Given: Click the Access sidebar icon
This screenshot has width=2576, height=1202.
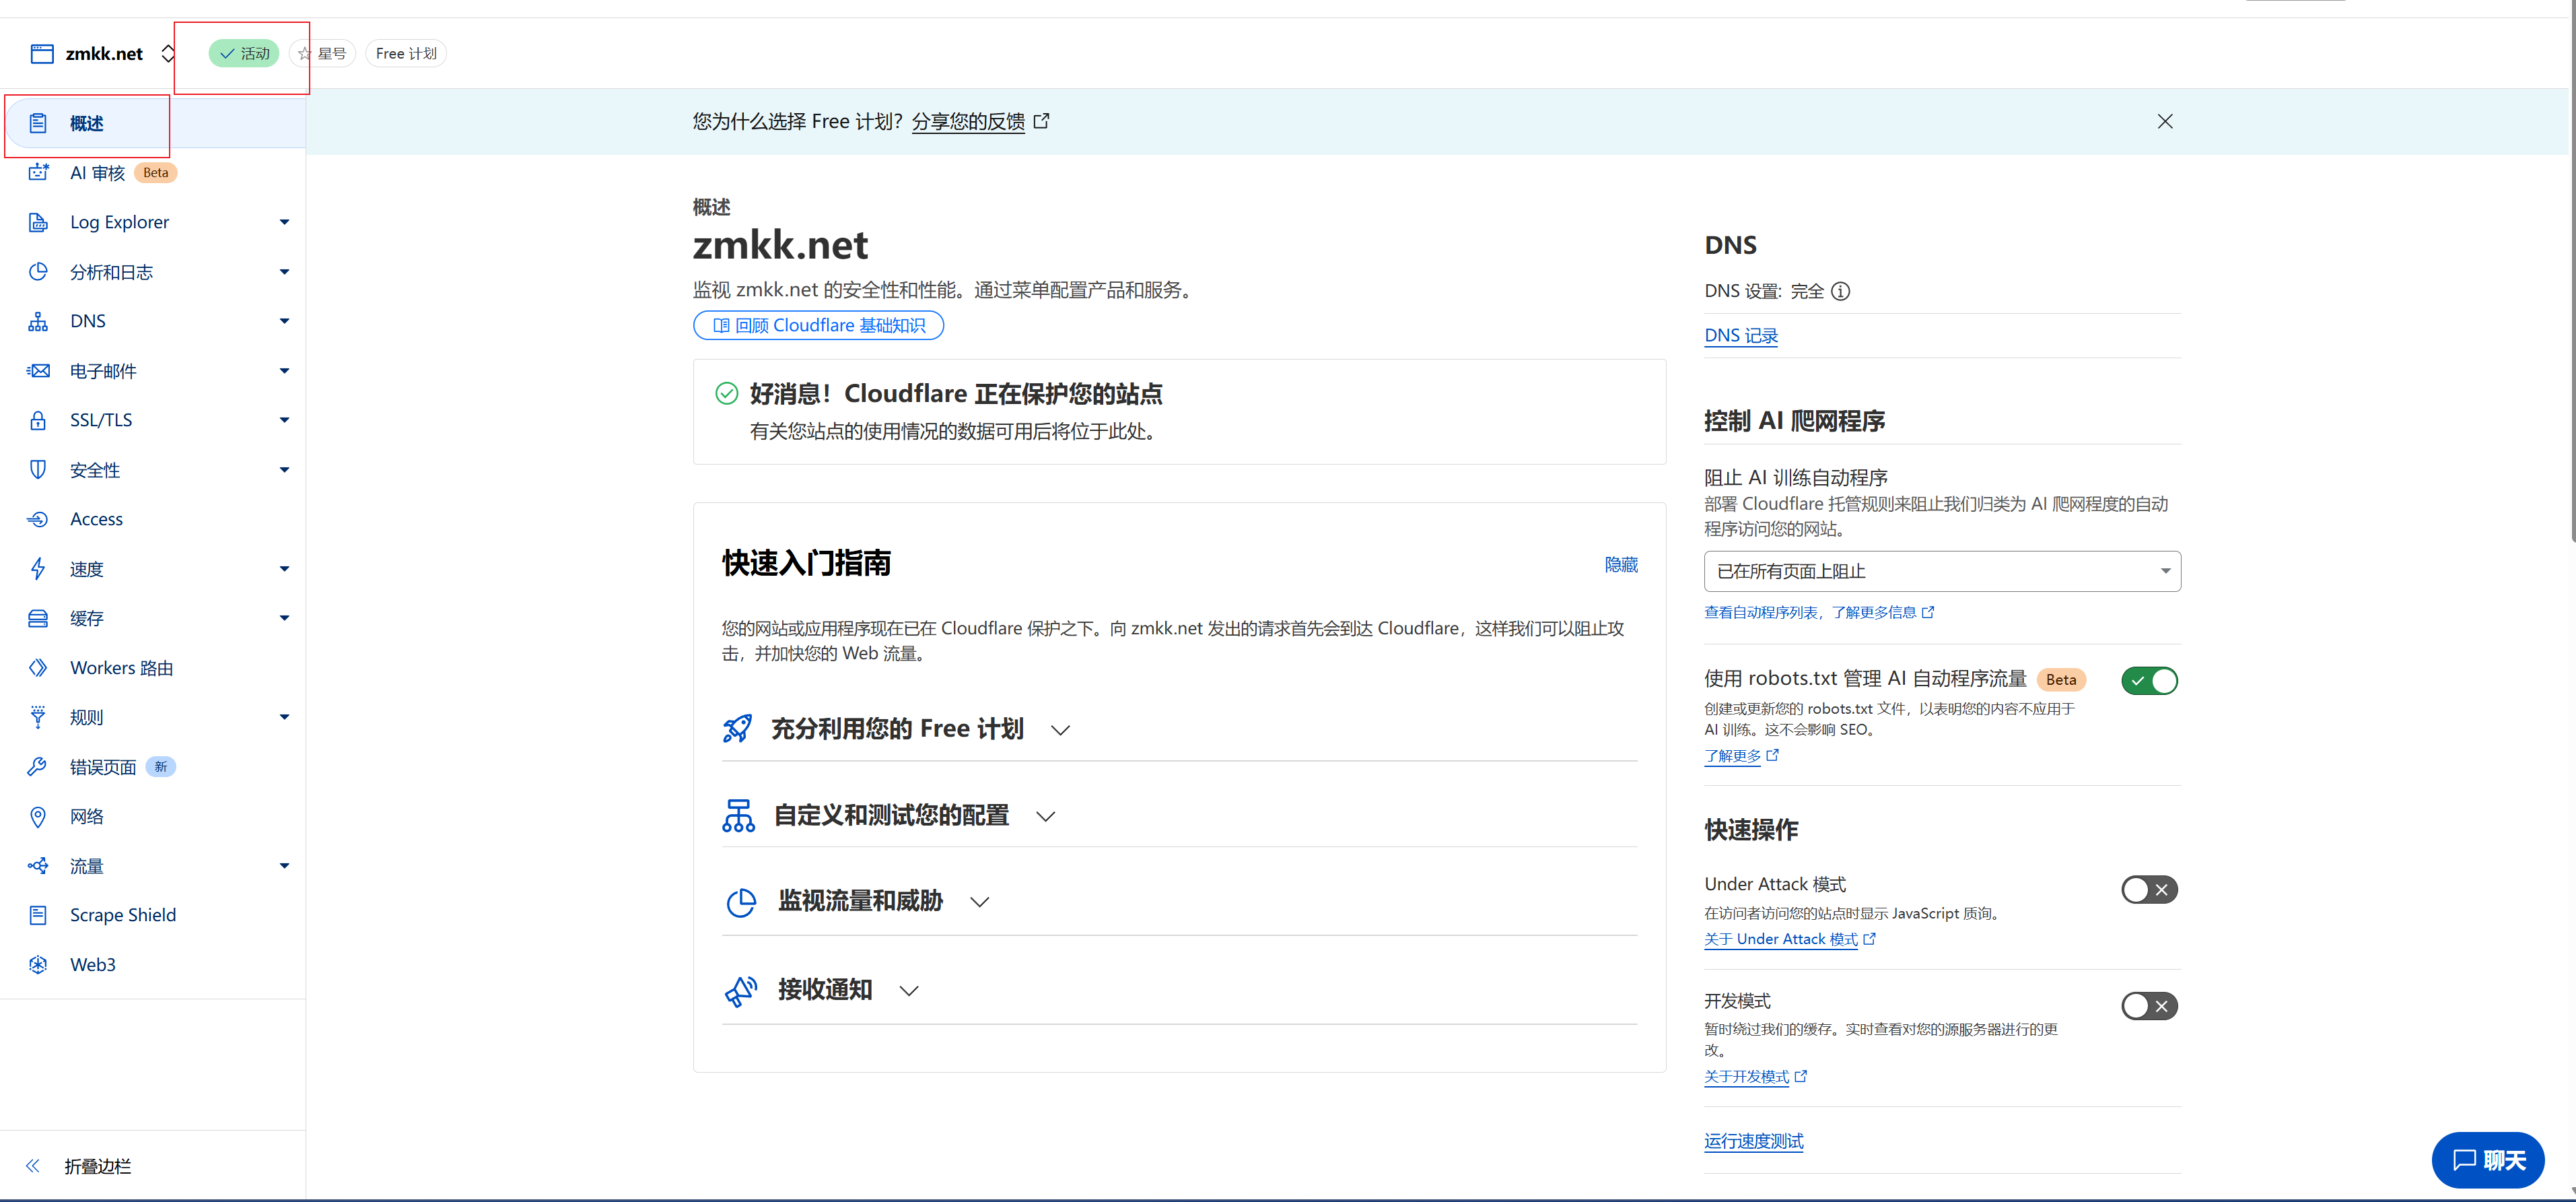Looking at the screenshot, I should point(38,519).
